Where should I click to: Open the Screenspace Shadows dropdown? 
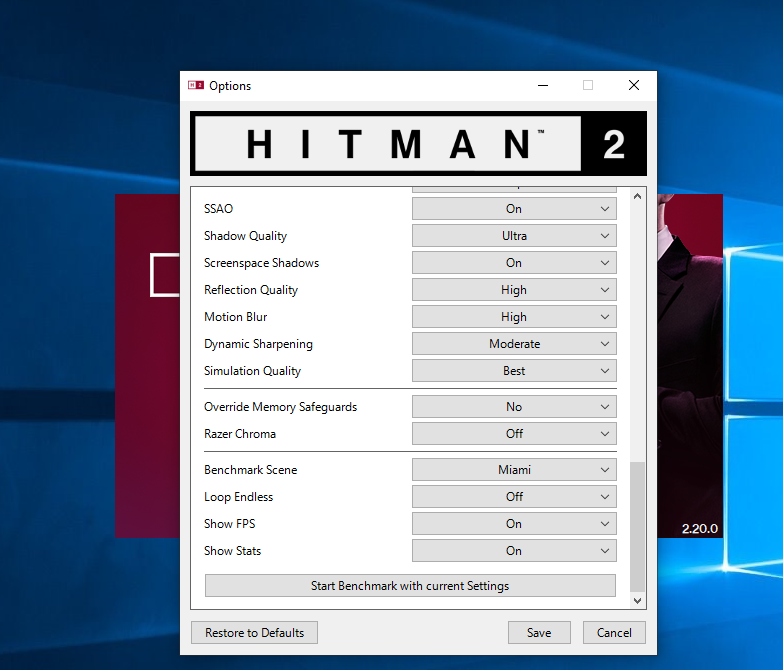[514, 263]
